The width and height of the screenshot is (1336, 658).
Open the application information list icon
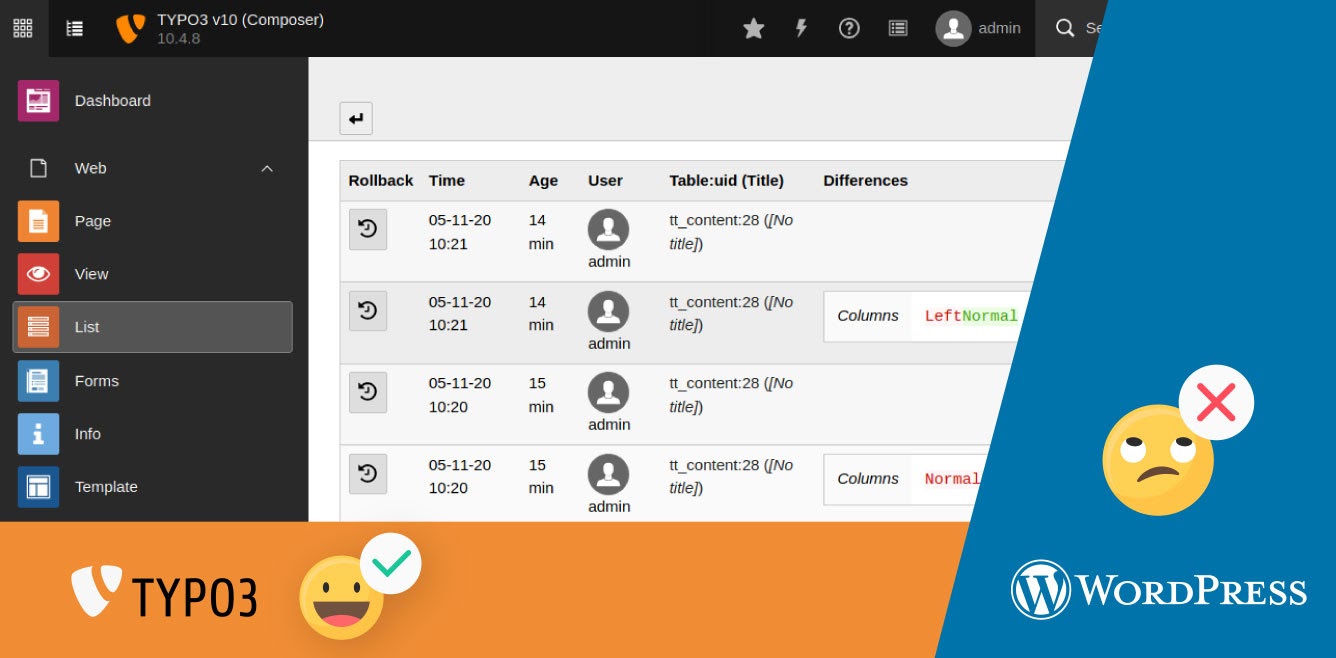pos(898,28)
